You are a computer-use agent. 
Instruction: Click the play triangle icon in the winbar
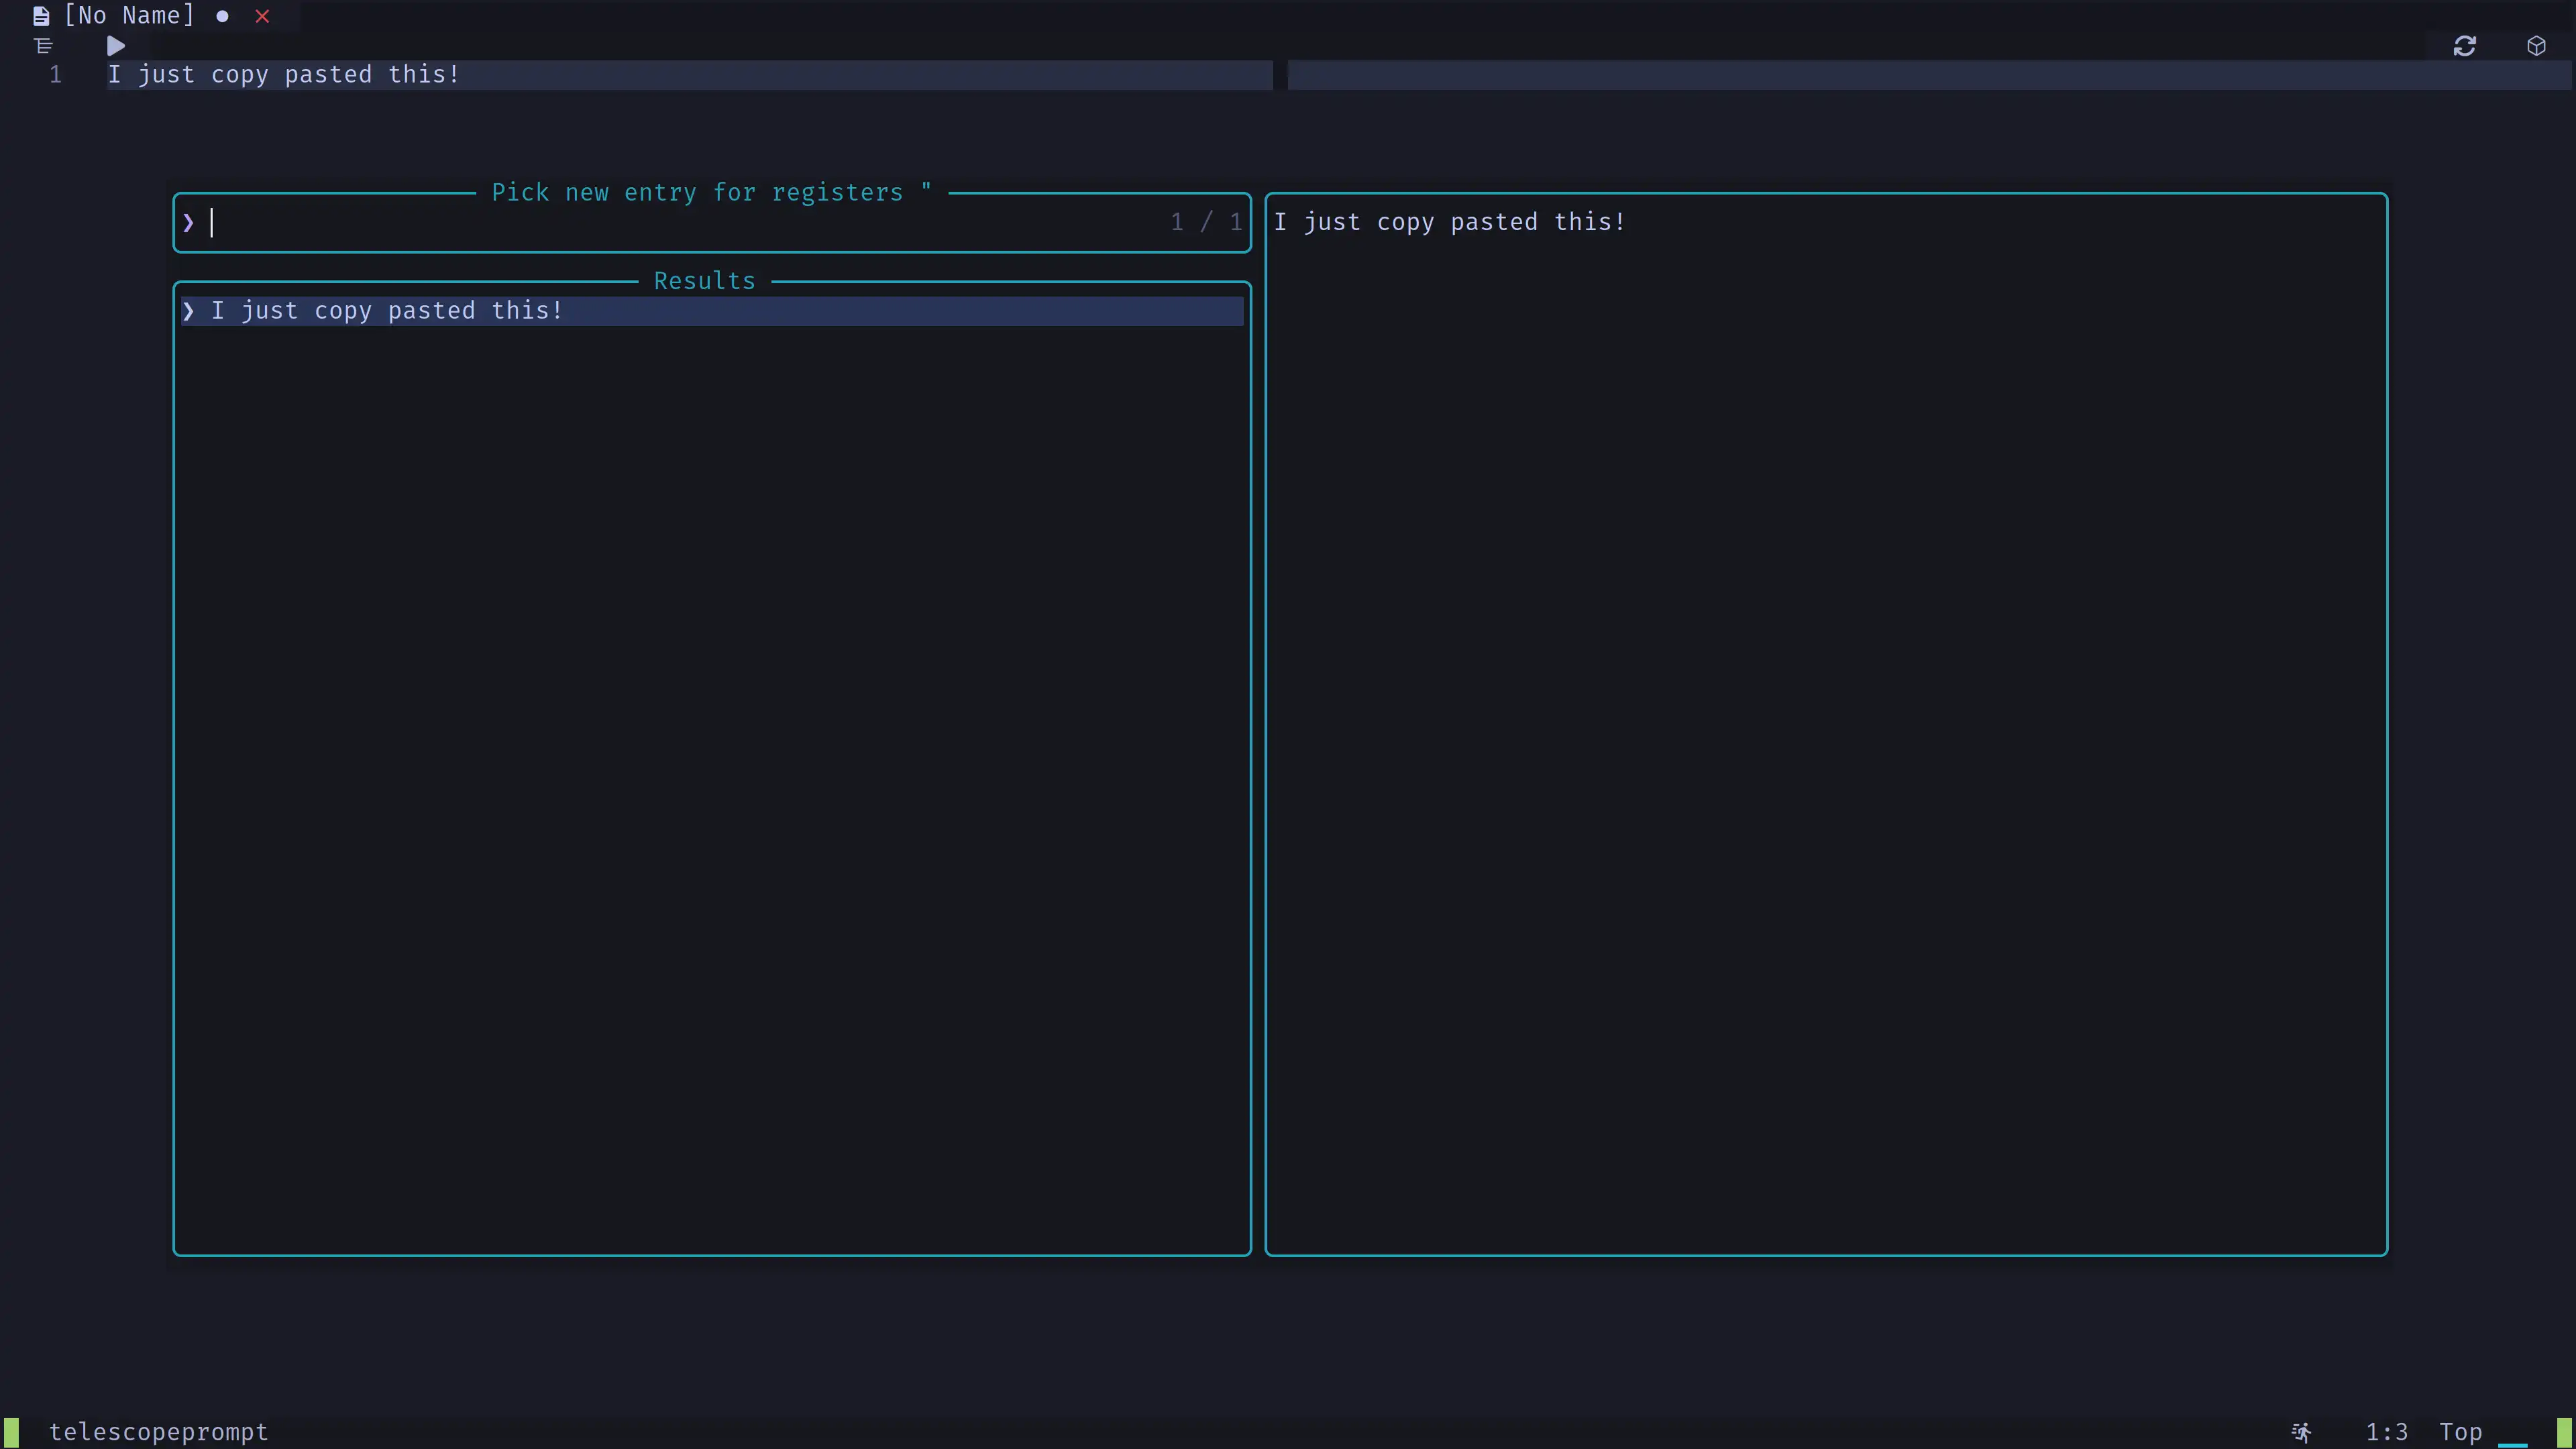coord(116,46)
